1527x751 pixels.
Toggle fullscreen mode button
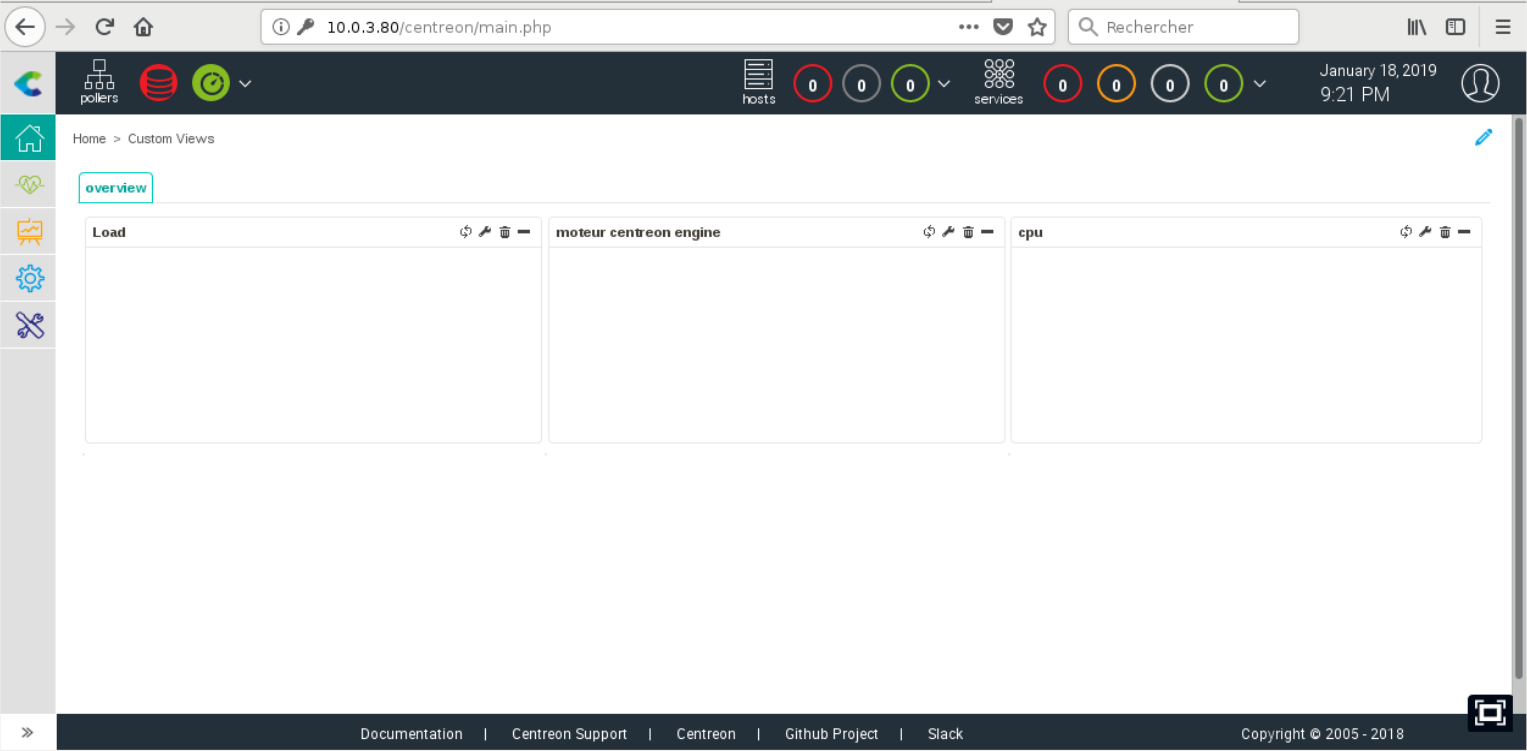click(1489, 712)
